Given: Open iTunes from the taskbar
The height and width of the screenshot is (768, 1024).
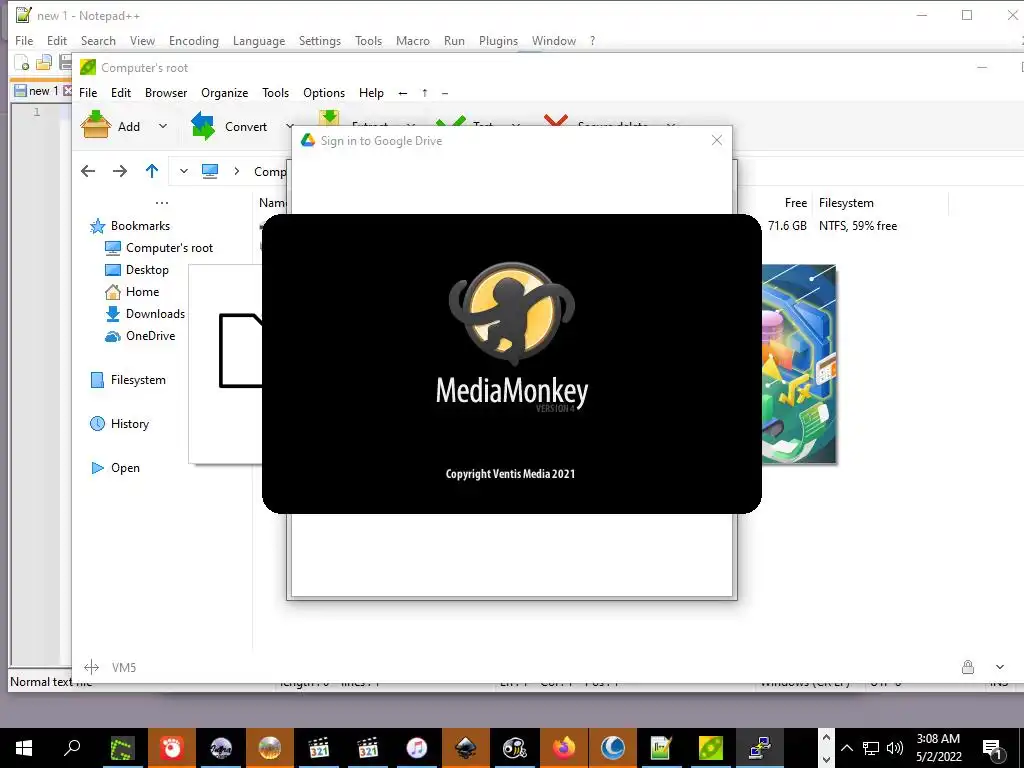Looking at the screenshot, I should coord(417,748).
